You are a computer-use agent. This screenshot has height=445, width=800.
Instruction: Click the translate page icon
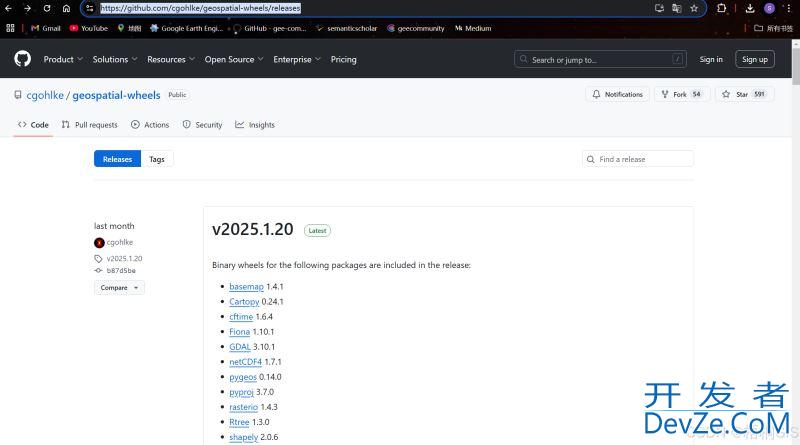click(677, 8)
